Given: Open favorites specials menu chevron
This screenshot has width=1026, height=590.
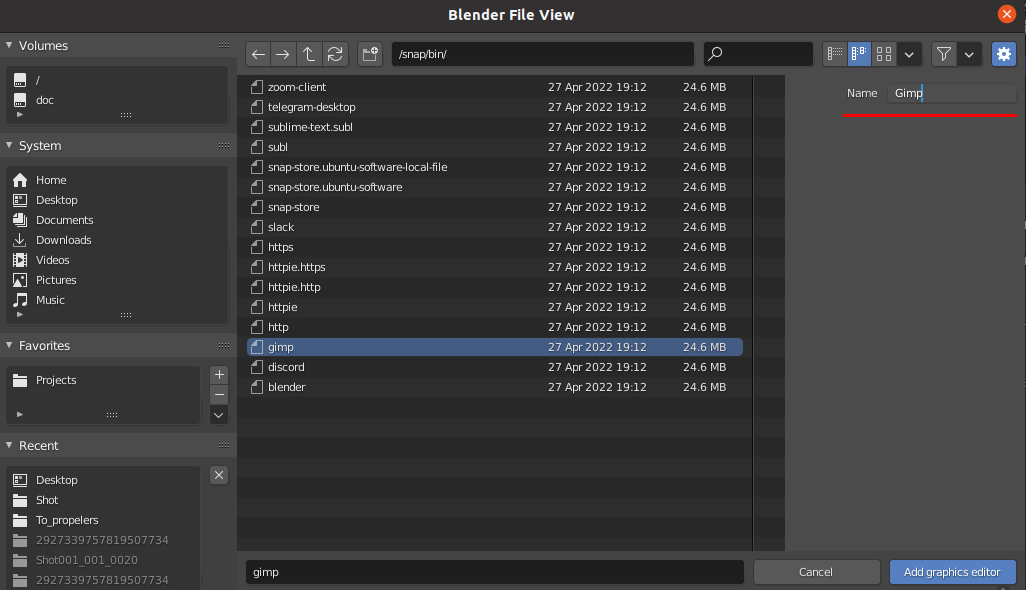Looking at the screenshot, I should pos(219,415).
